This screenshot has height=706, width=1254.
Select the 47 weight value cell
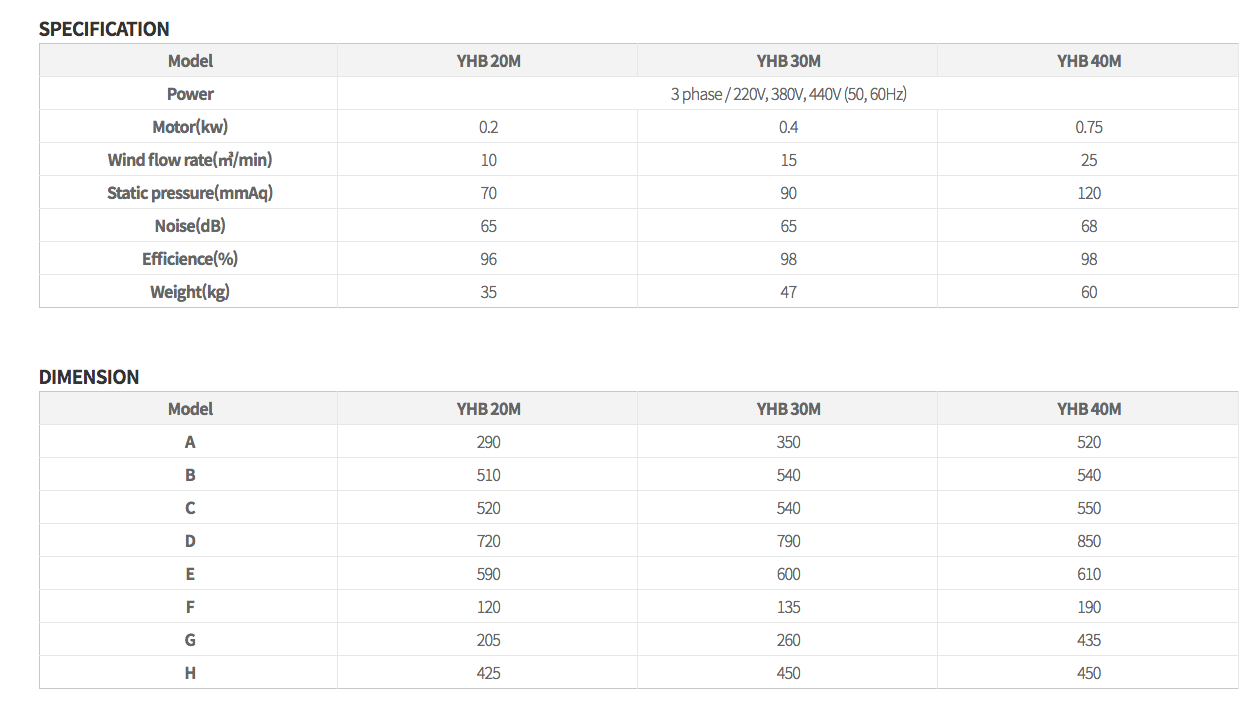[x=788, y=292]
